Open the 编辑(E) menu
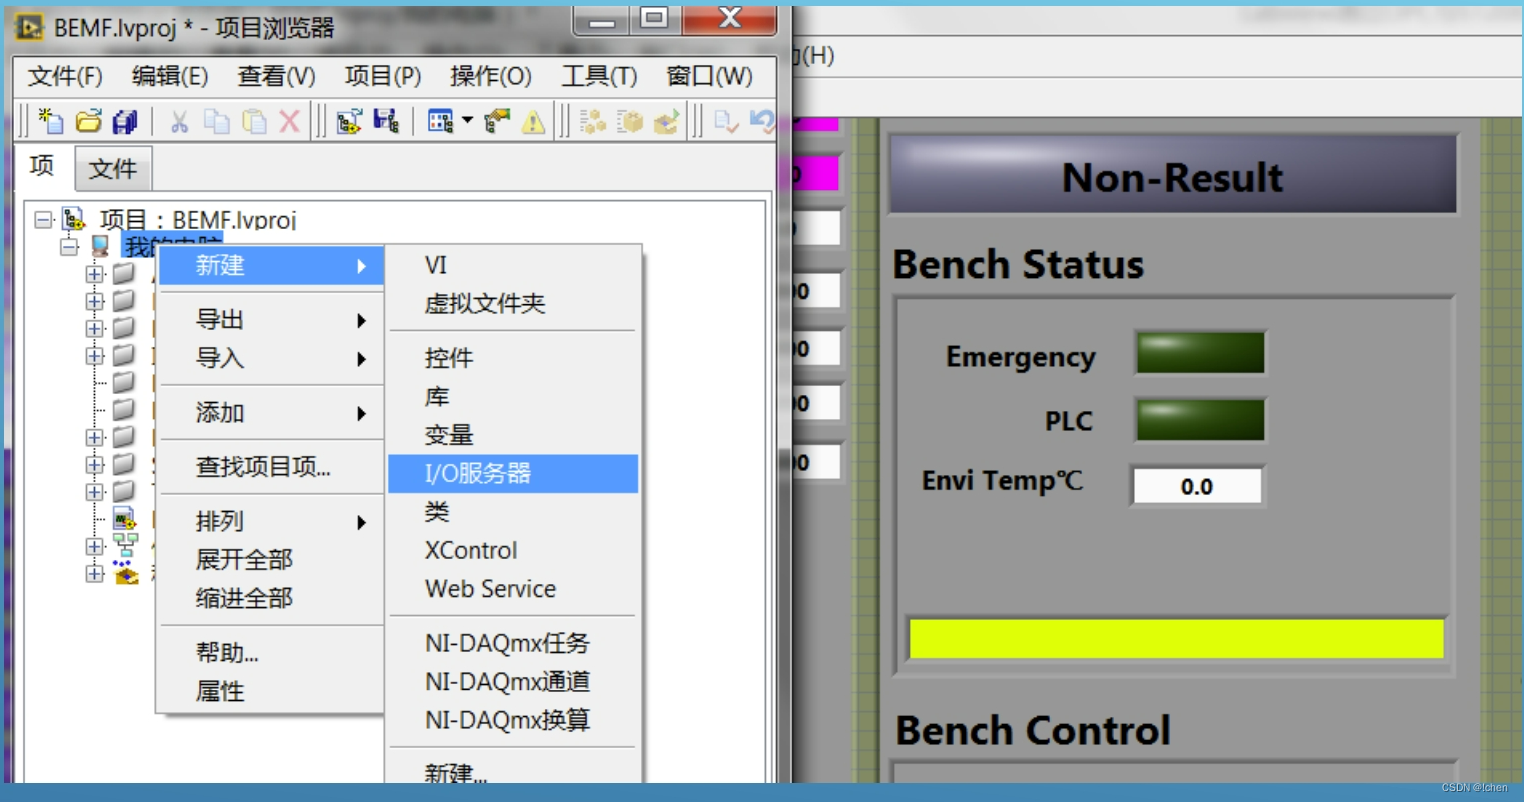This screenshot has height=802, width=1524. click(170, 76)
